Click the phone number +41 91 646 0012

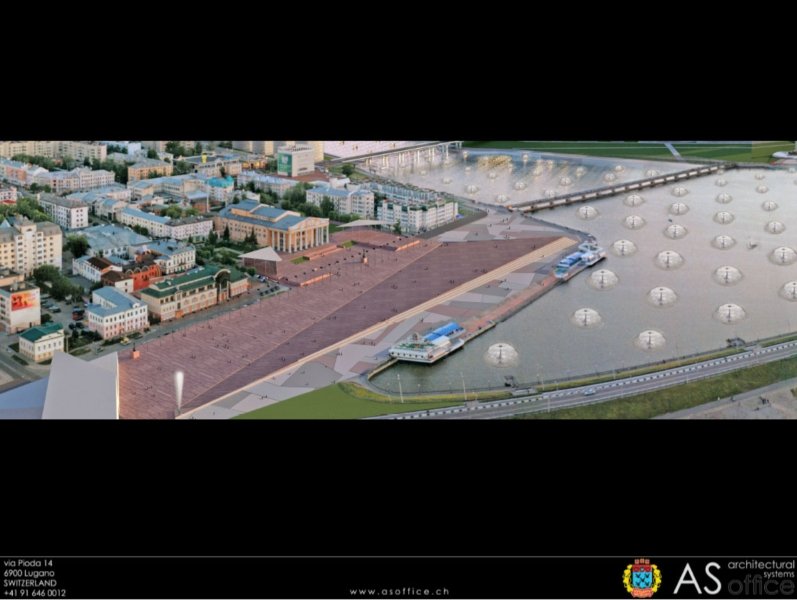click(35, 592)
